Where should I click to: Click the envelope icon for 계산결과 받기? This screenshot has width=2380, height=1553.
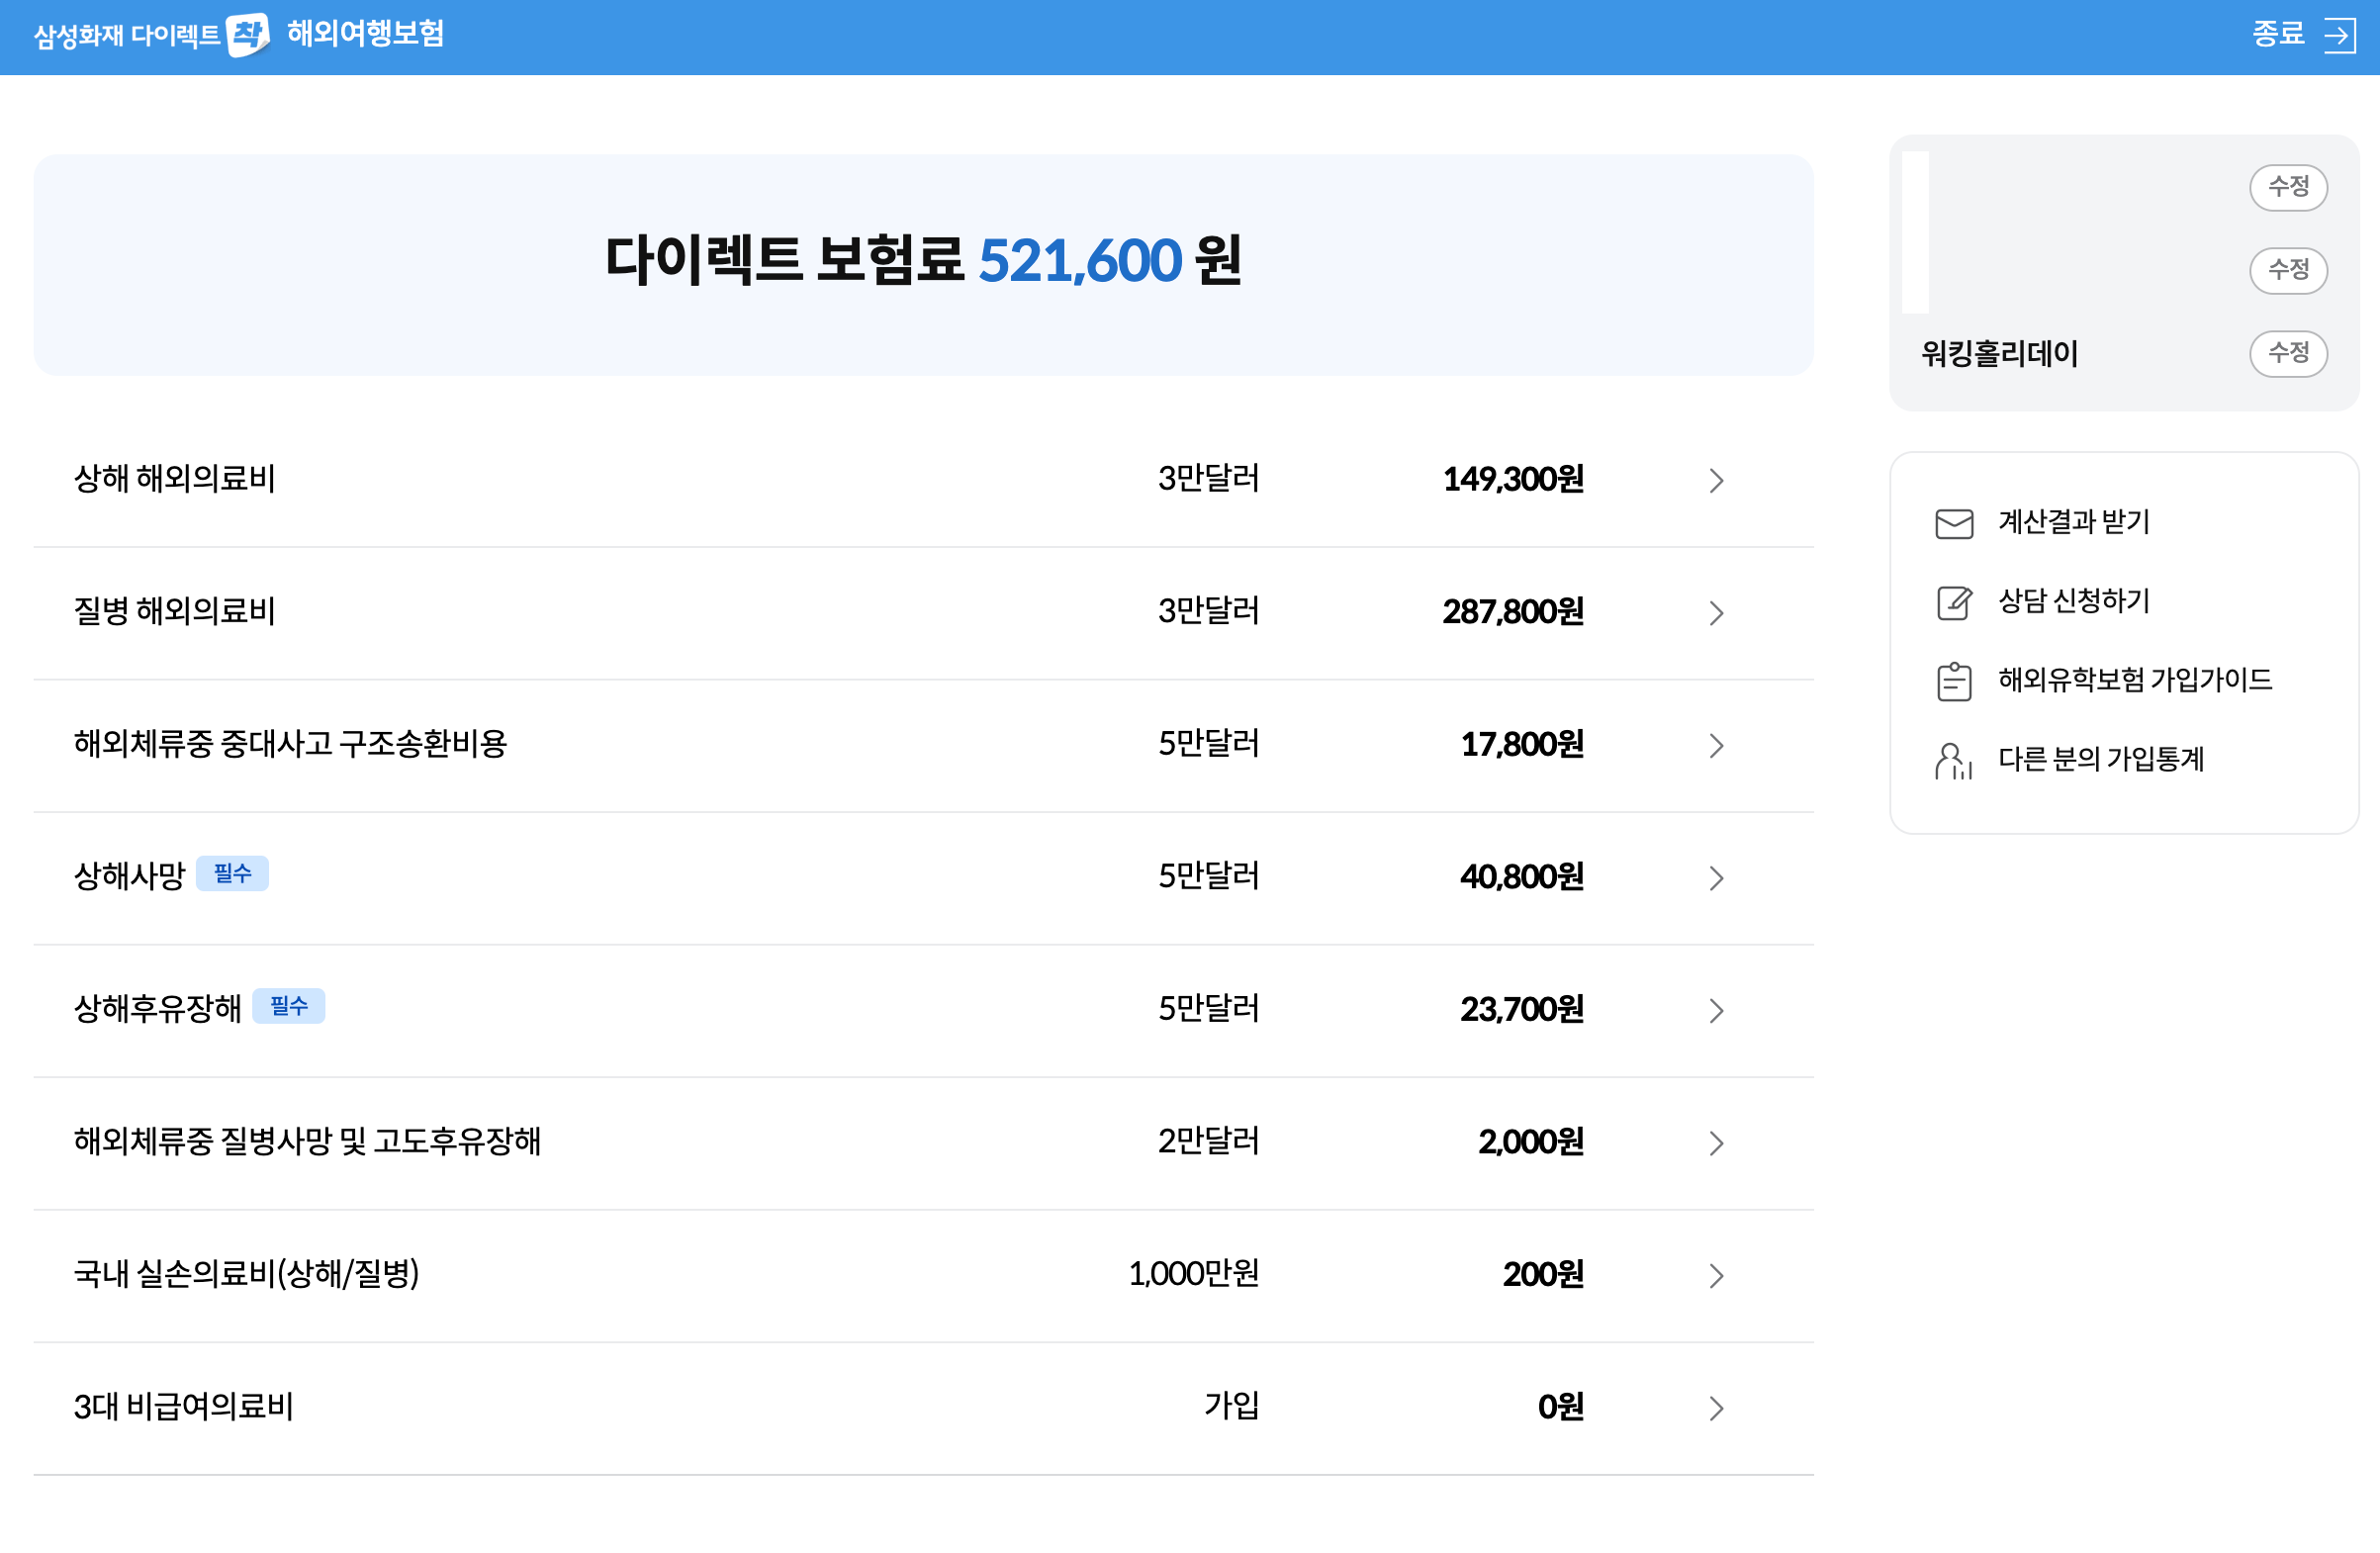1953,523
